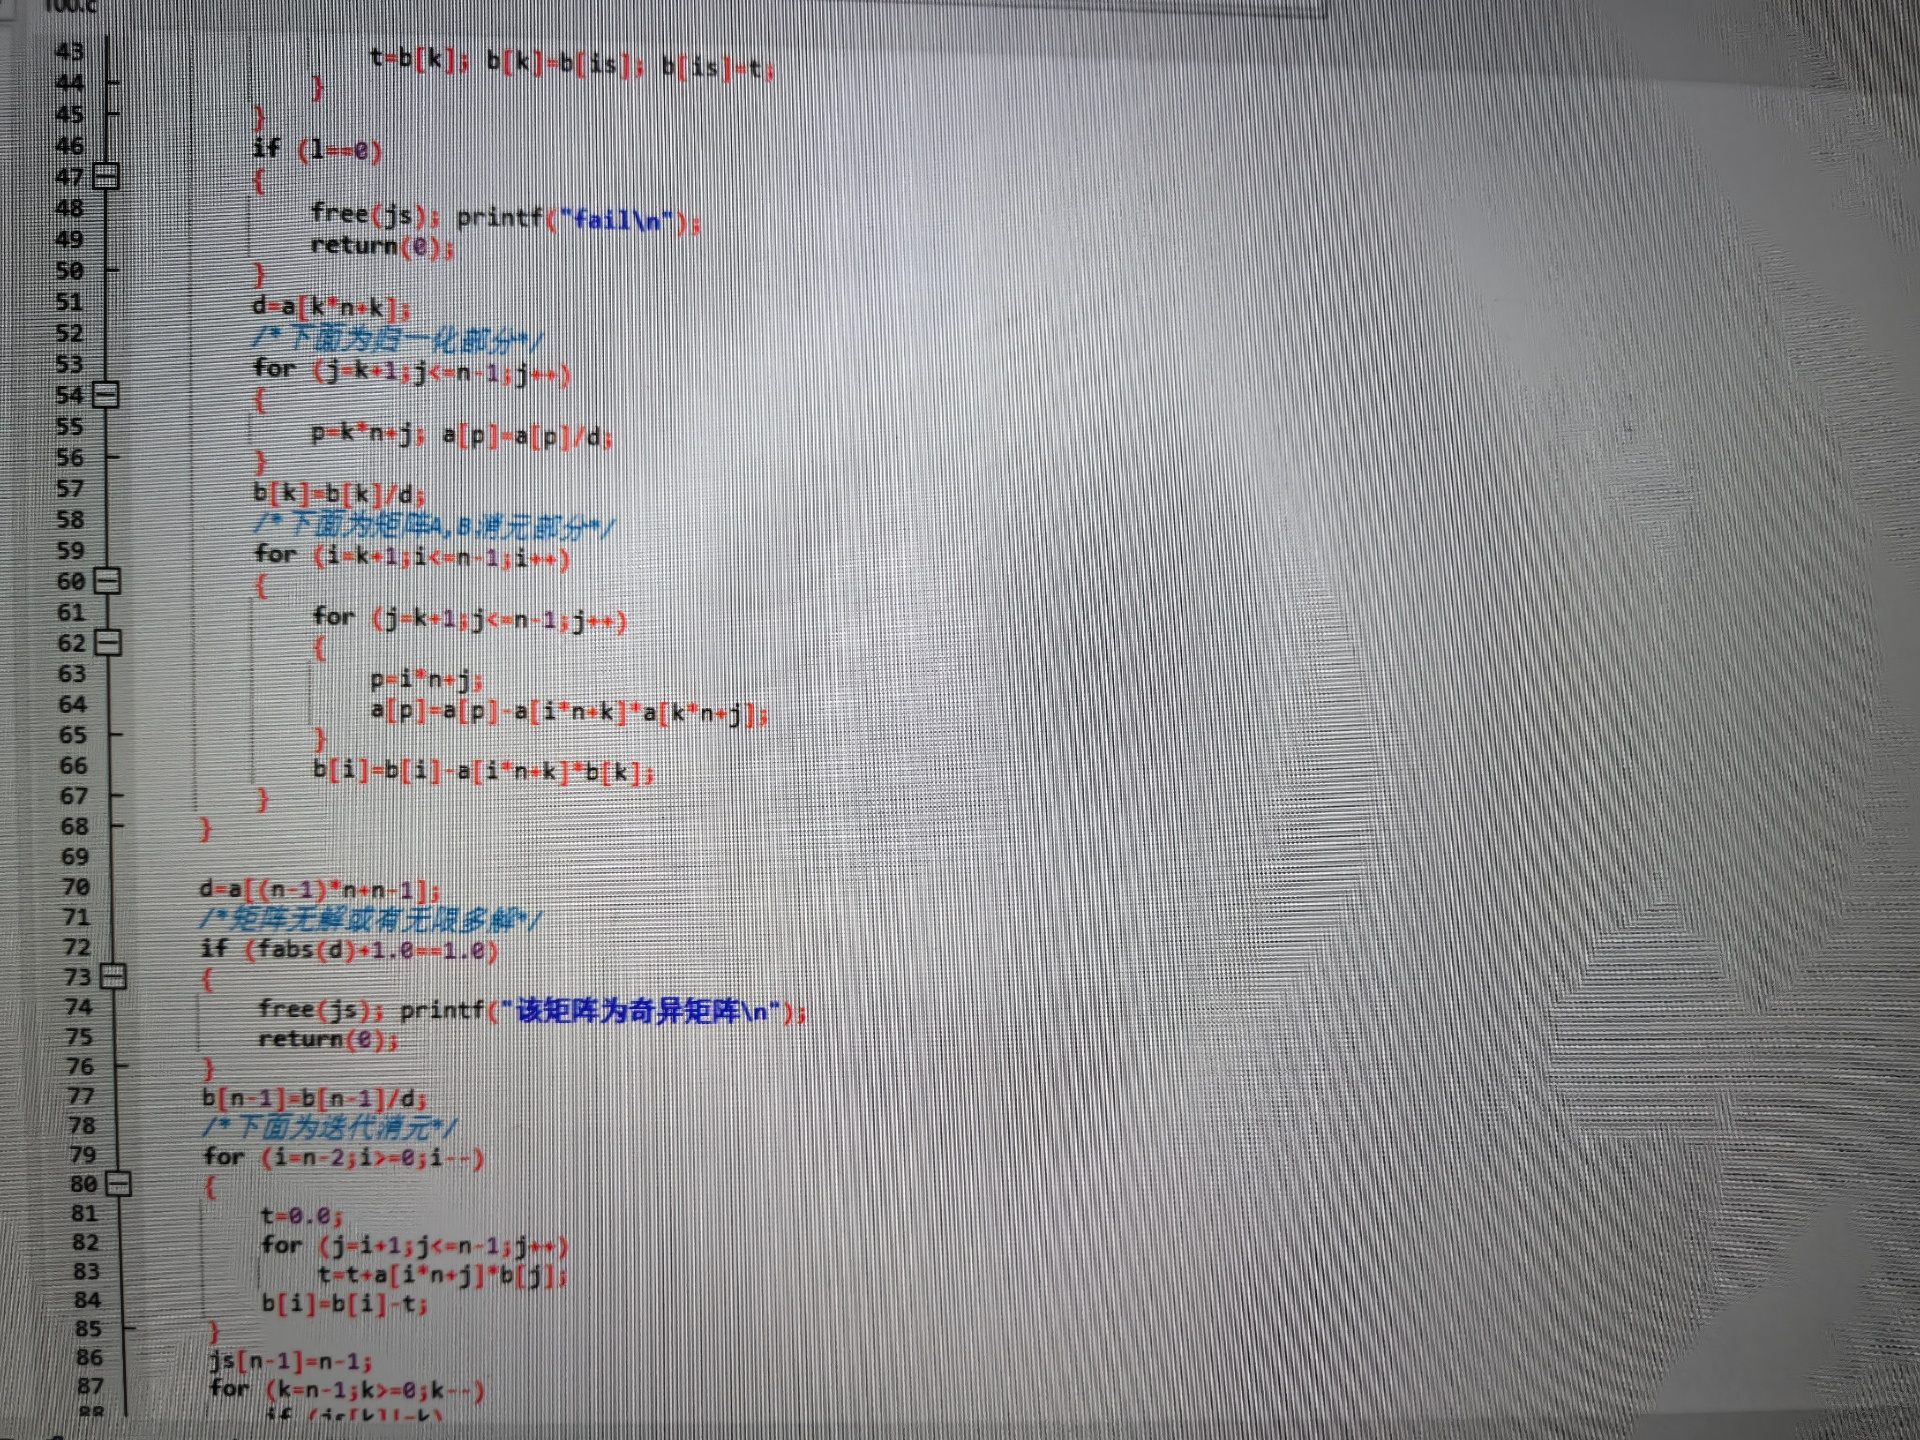Collapse the fold marker at line 54
The width and height of the screenshot is (1920, 1440).
tap(106, 395)
